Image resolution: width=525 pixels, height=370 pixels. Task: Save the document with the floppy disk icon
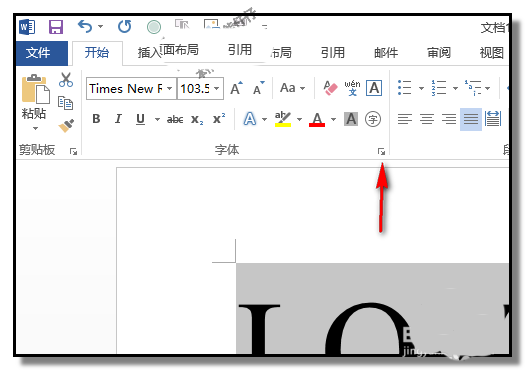pos(56,27)
